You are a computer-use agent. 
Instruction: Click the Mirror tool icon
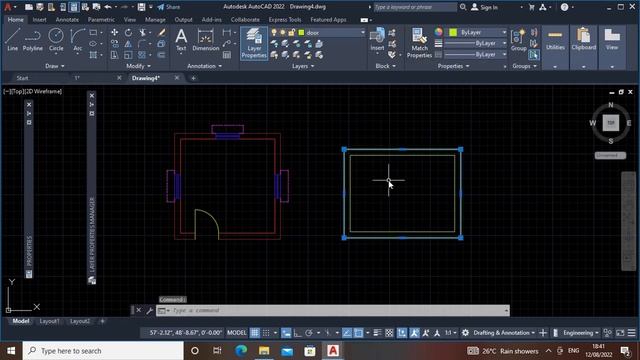coord(128,44)
